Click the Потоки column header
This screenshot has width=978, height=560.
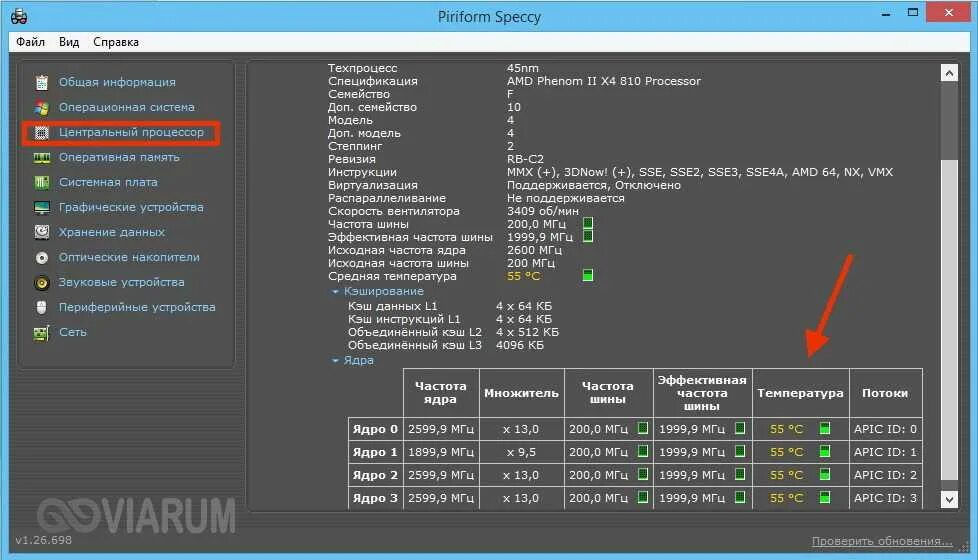[x=885, y=393]
